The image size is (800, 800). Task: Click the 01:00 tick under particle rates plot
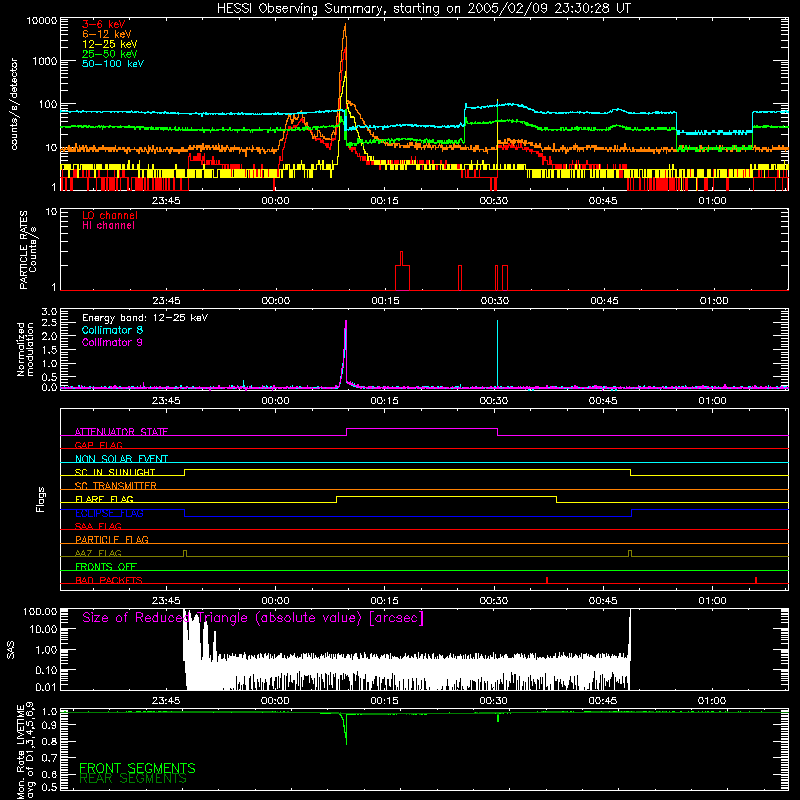pyautogui.click(x=714, y=301)
